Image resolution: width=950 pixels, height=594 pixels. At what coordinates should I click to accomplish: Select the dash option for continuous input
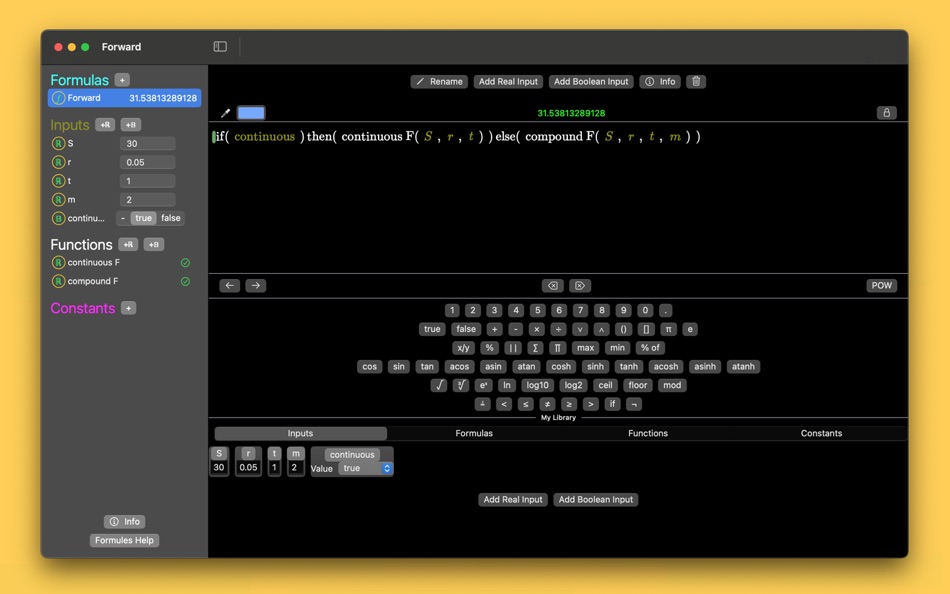click(x=123, y=218)
